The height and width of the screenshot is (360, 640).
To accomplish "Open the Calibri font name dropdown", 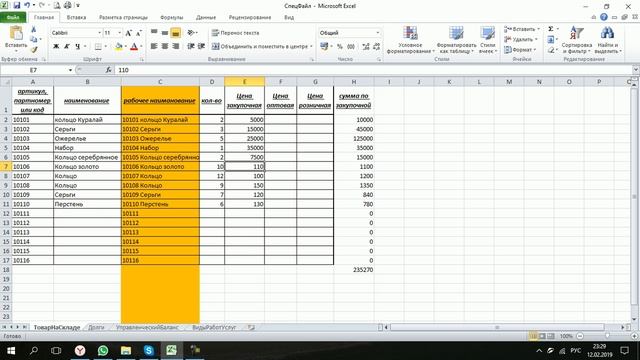I will pos(99,33).
